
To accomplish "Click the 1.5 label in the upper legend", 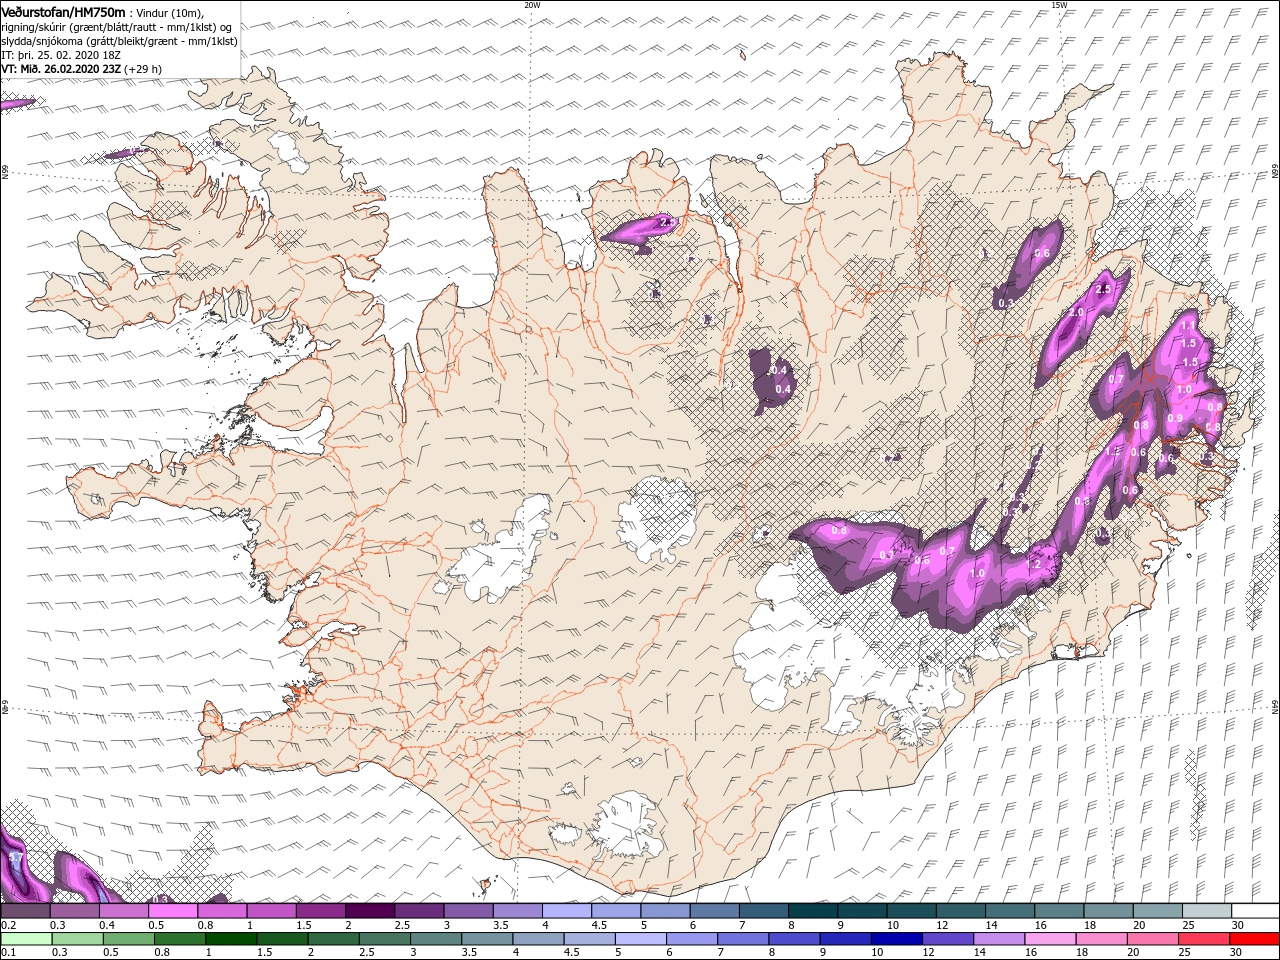I will (304, 925).
